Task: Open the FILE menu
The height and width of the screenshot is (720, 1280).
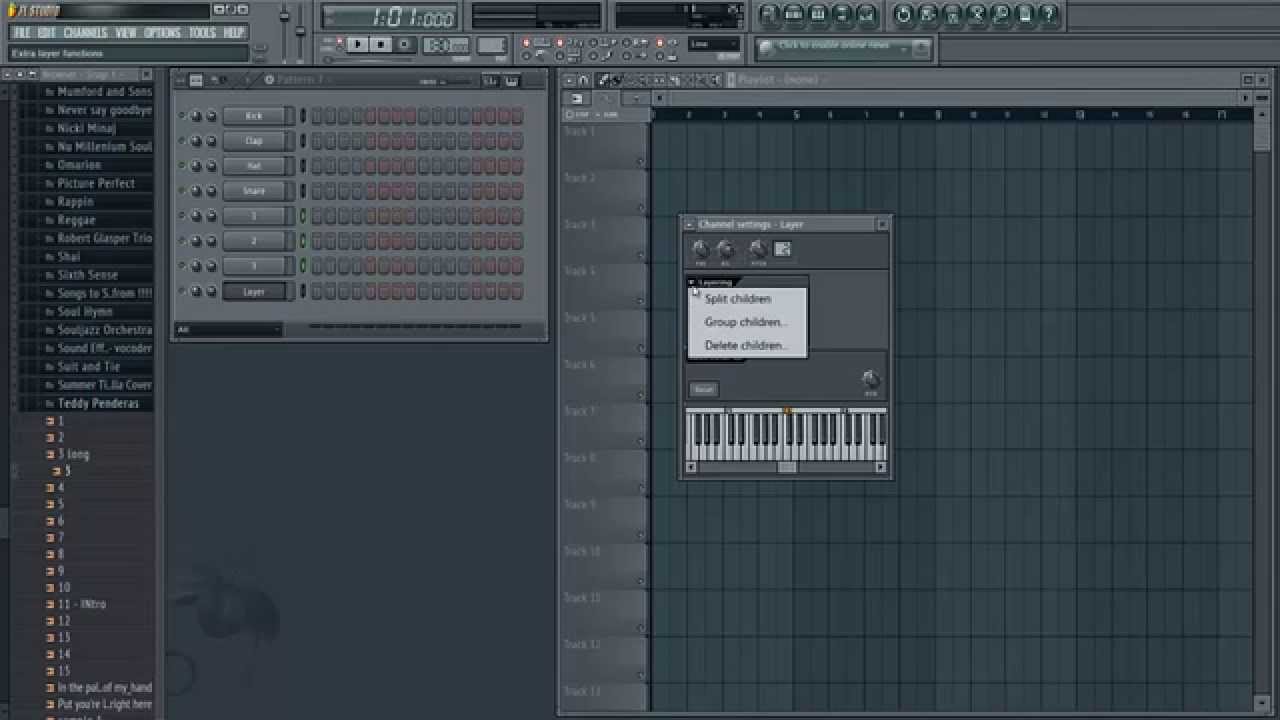Action: point(21,32)
